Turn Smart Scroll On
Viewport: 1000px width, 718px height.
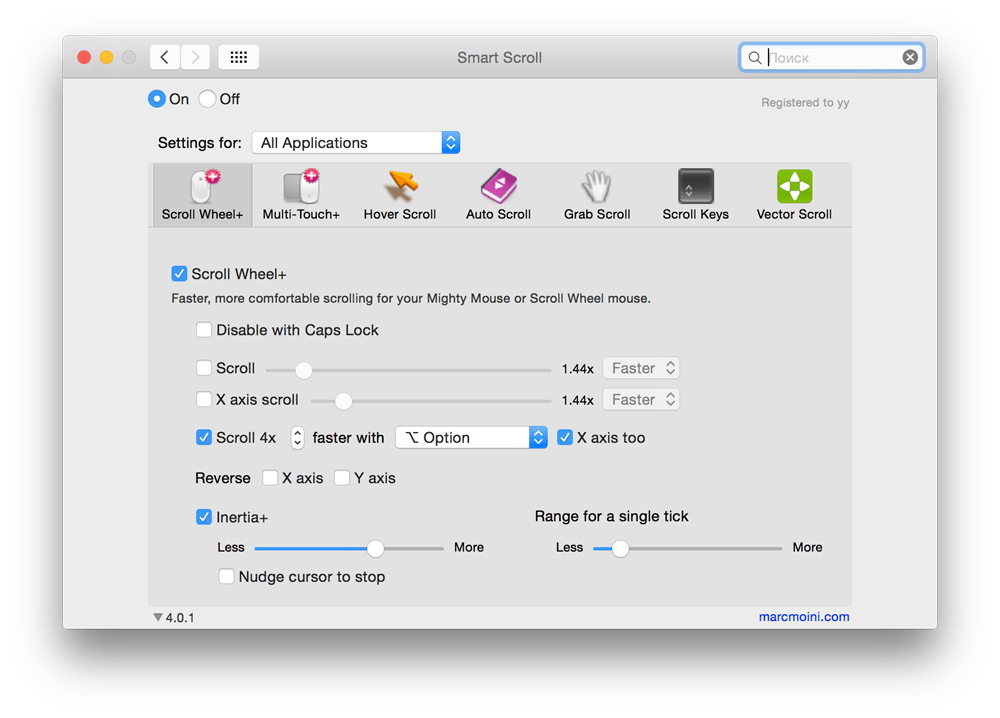coord(156,99)
